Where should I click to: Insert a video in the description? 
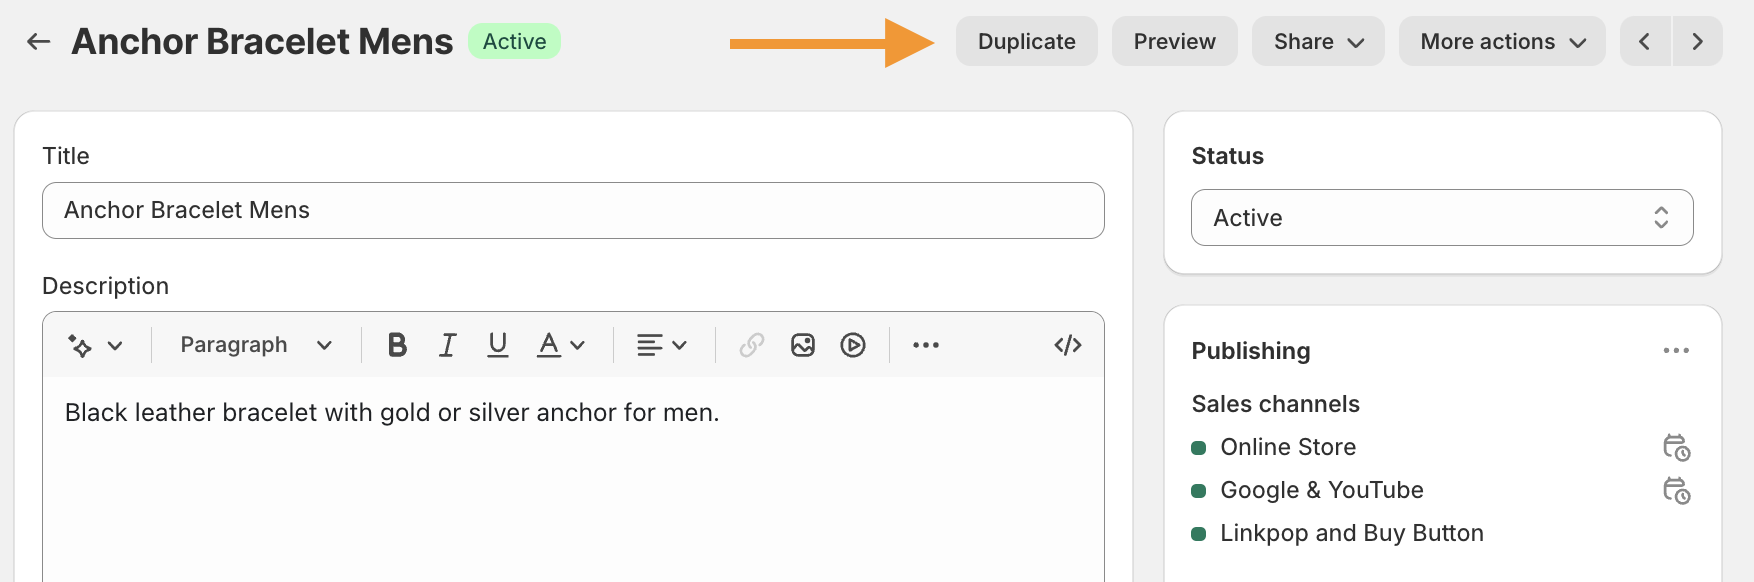click(x=853, y=345)
